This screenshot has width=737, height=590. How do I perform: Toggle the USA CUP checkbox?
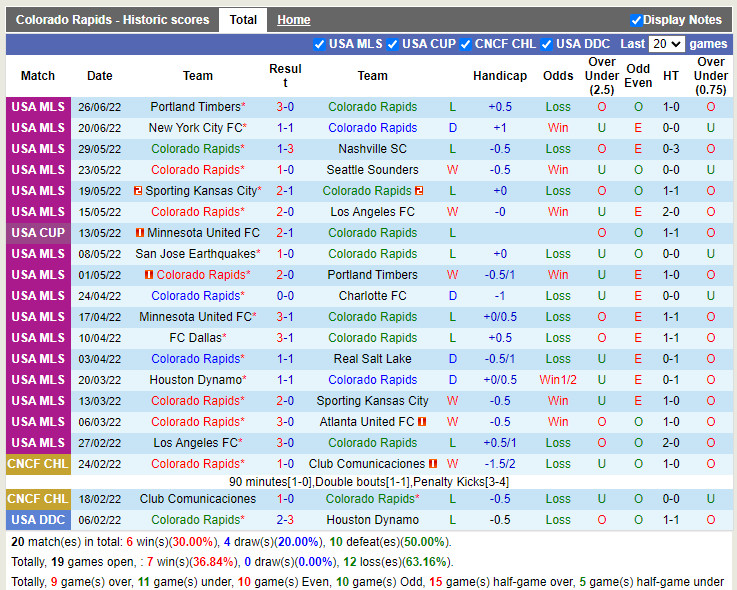click(x=393, y=44)
